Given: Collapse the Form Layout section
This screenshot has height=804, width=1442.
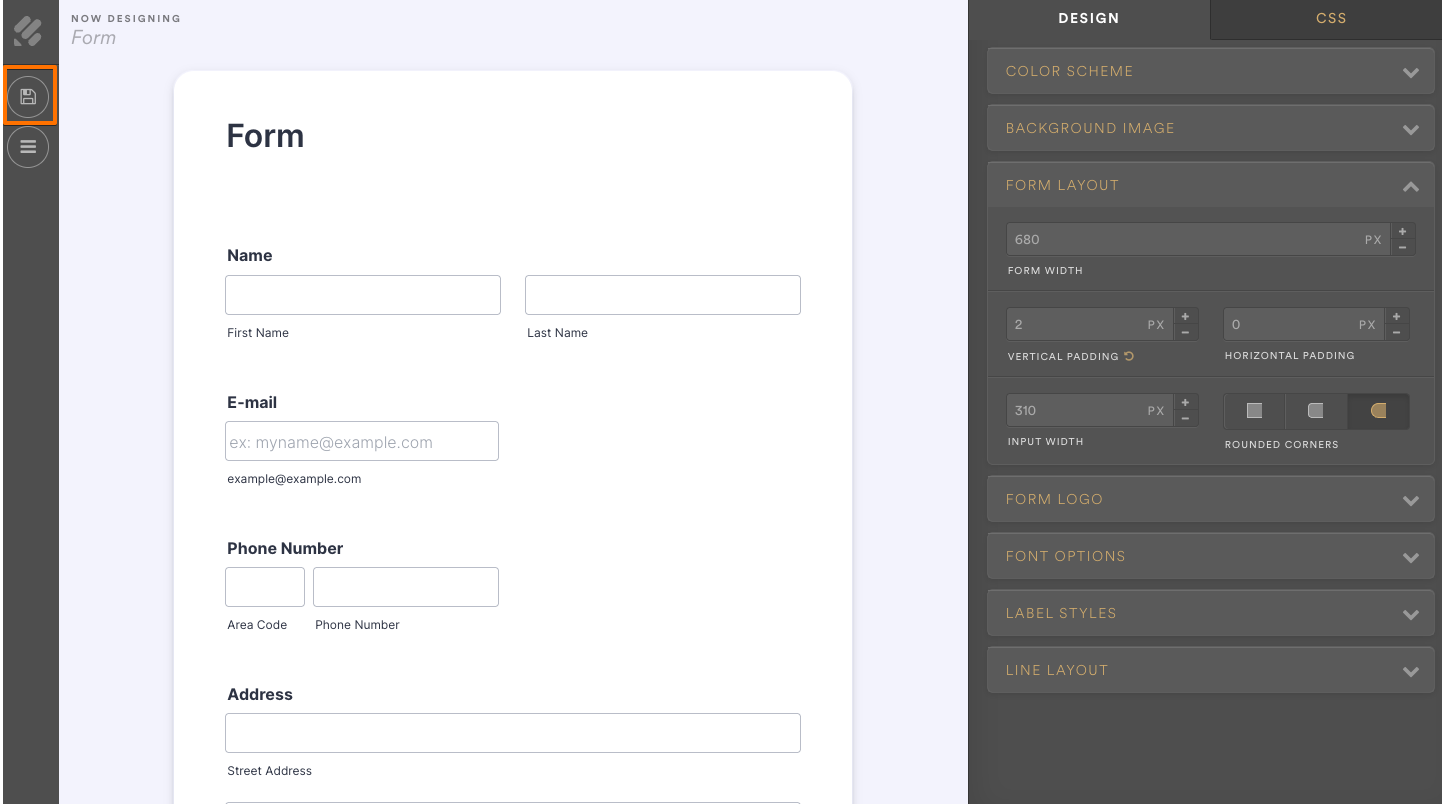Looking at the screenshot, I should 1210,186.
